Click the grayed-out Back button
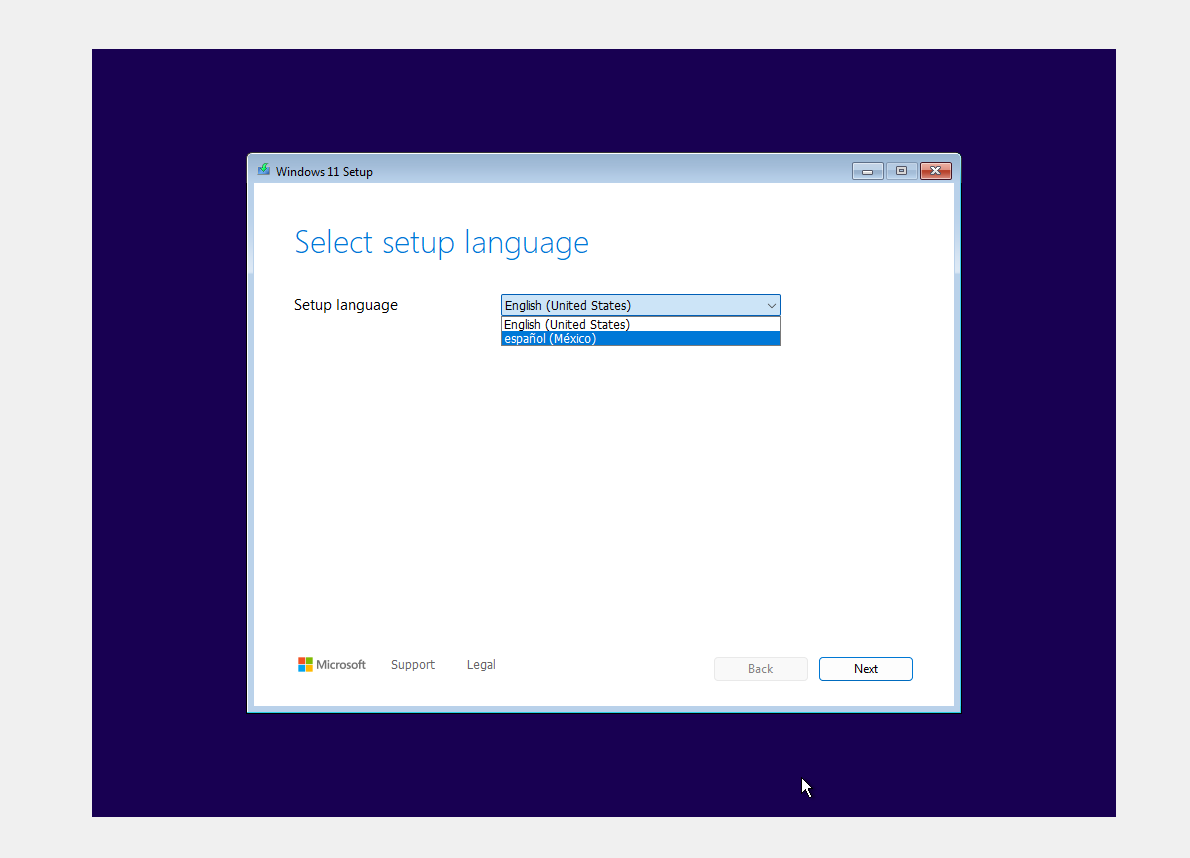 tap(760, 668)
